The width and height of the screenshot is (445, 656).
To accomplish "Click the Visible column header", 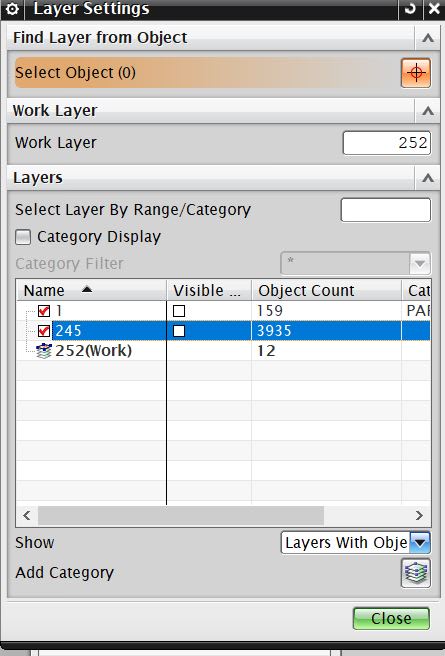I will 209,290.
